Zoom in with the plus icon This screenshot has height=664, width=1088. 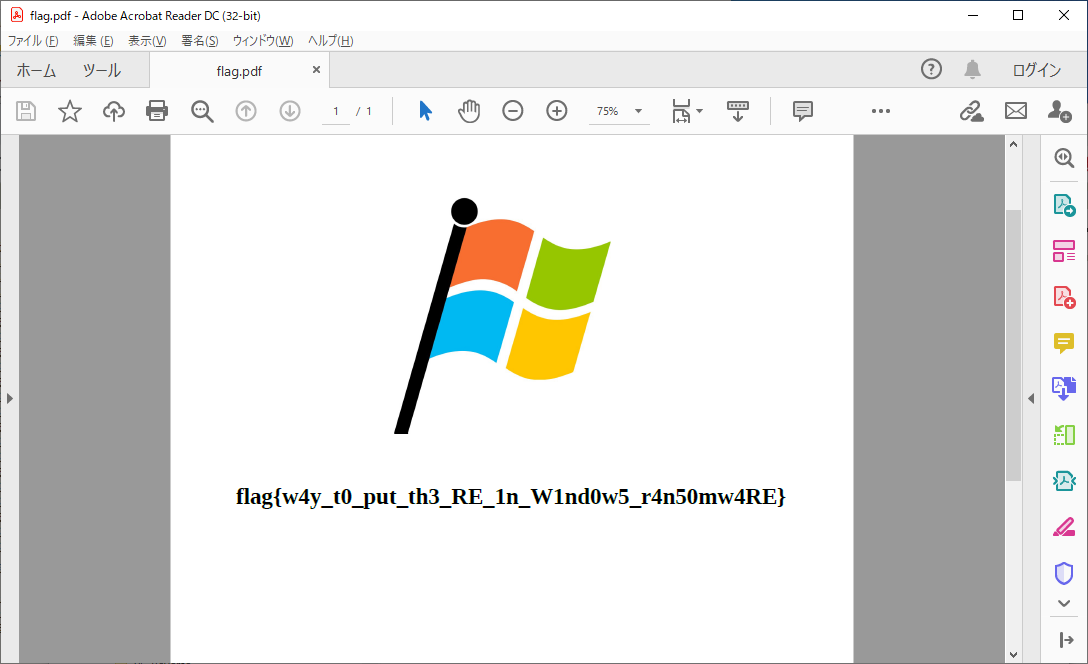coord(556,111)
